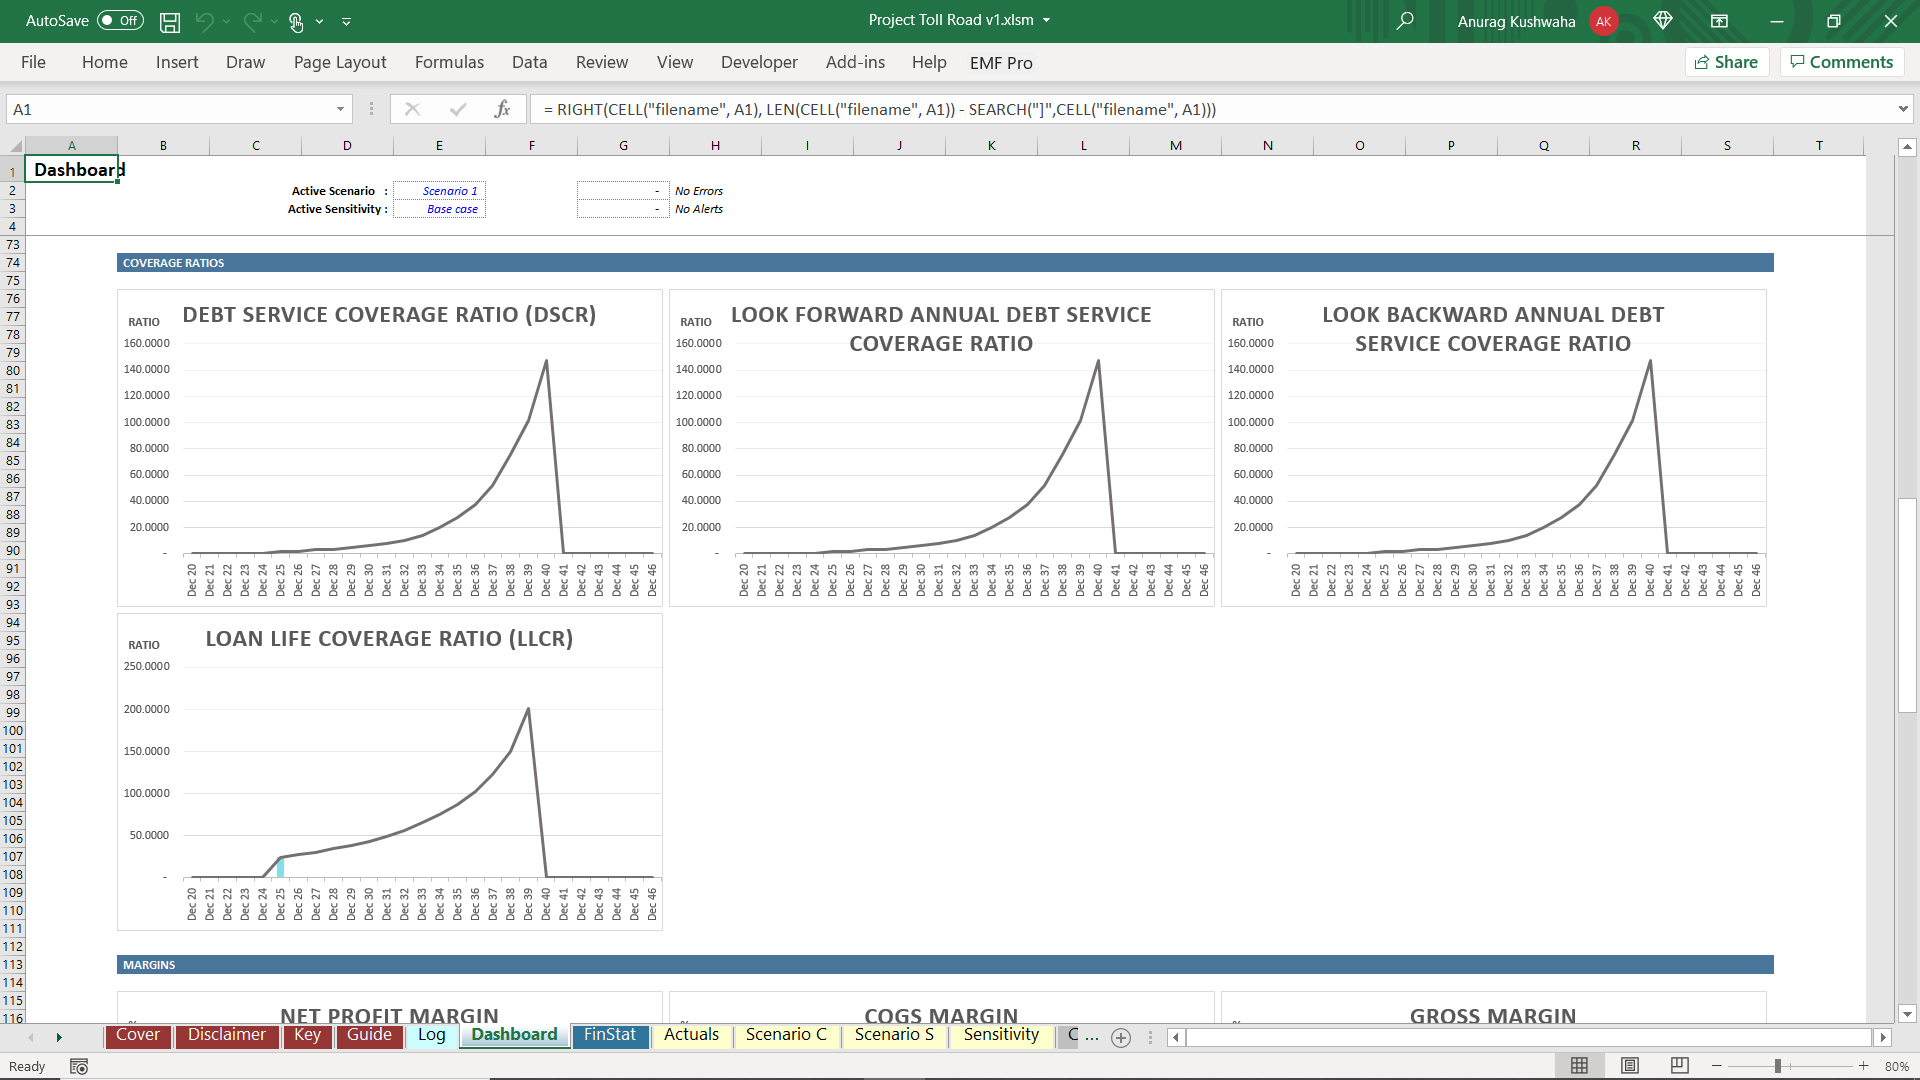
Task: Click the Undo arrow icon
Action: pyautogui.click(x=204, y=21)
